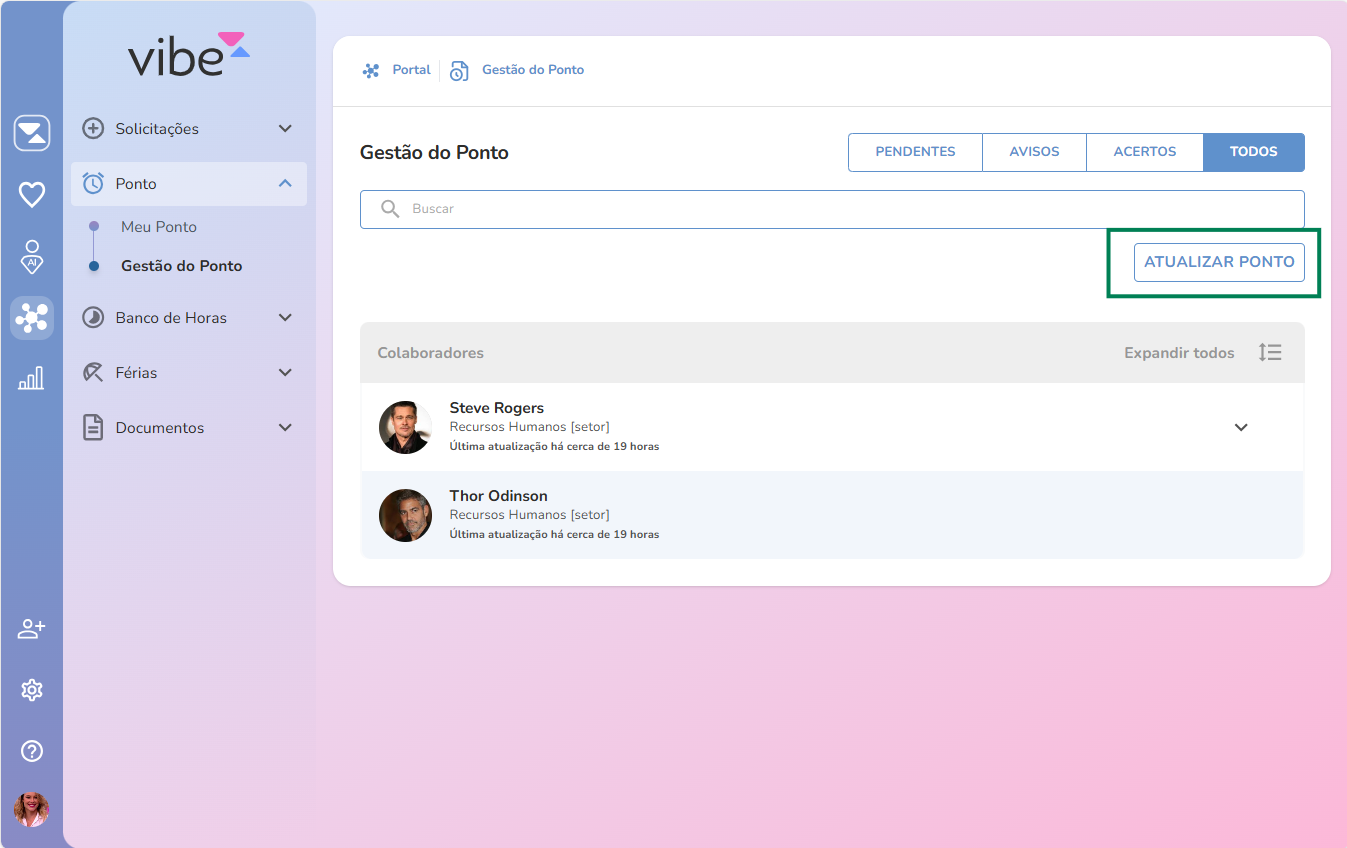Open Meu Ponto submenu link
Screen dimensions: 1347x848
coord(159,227)
